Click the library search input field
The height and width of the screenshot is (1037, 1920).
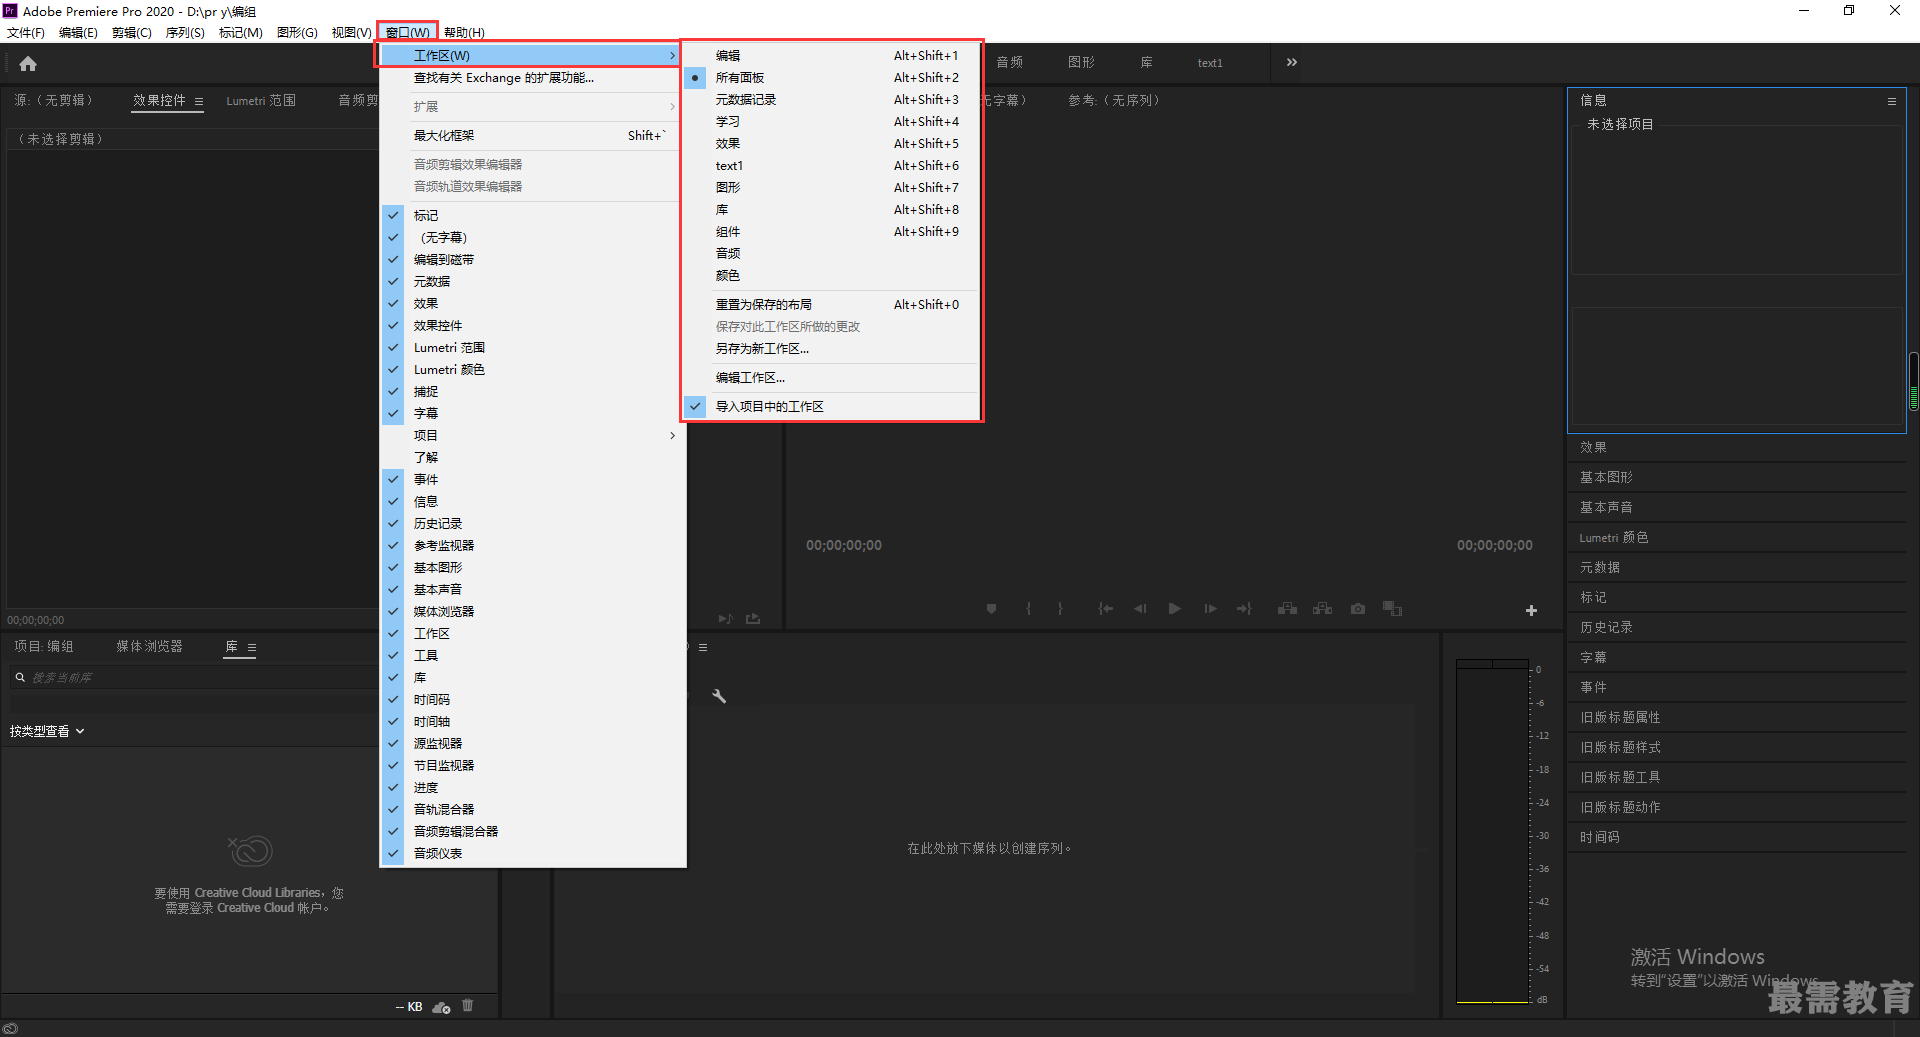(x=195, y=677)
